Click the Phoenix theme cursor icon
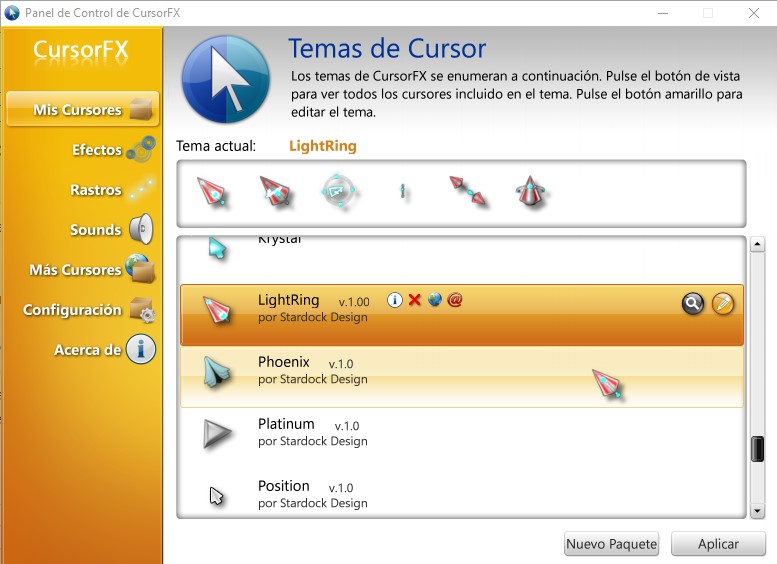Viewport: 777px width, 564px height. [216, 373]
